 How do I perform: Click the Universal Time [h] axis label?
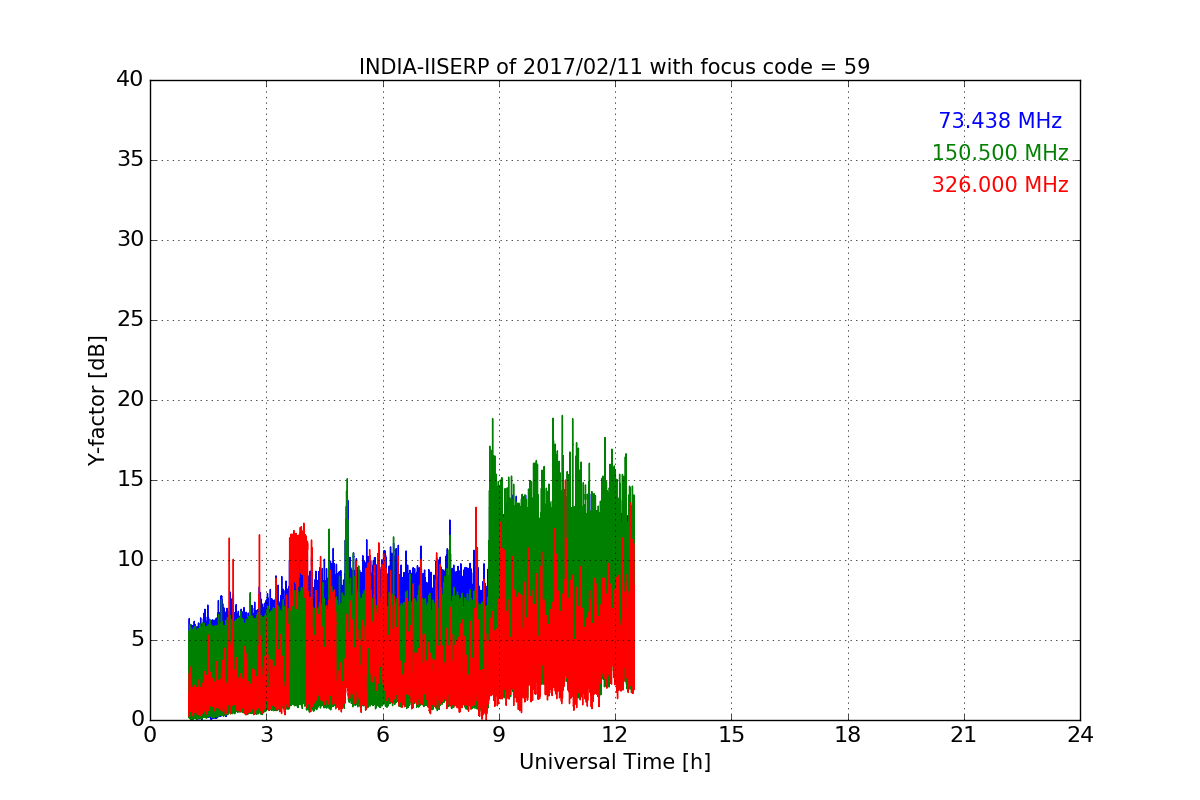pyautogui.click(x=614, y=762)
